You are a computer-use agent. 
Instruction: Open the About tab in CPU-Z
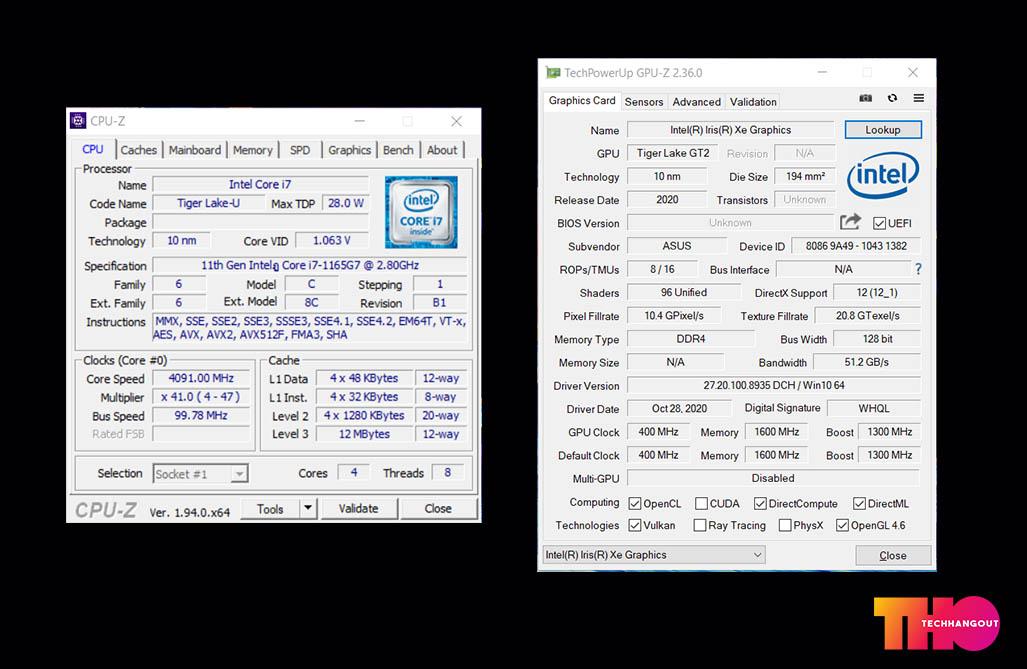point(442,150)
